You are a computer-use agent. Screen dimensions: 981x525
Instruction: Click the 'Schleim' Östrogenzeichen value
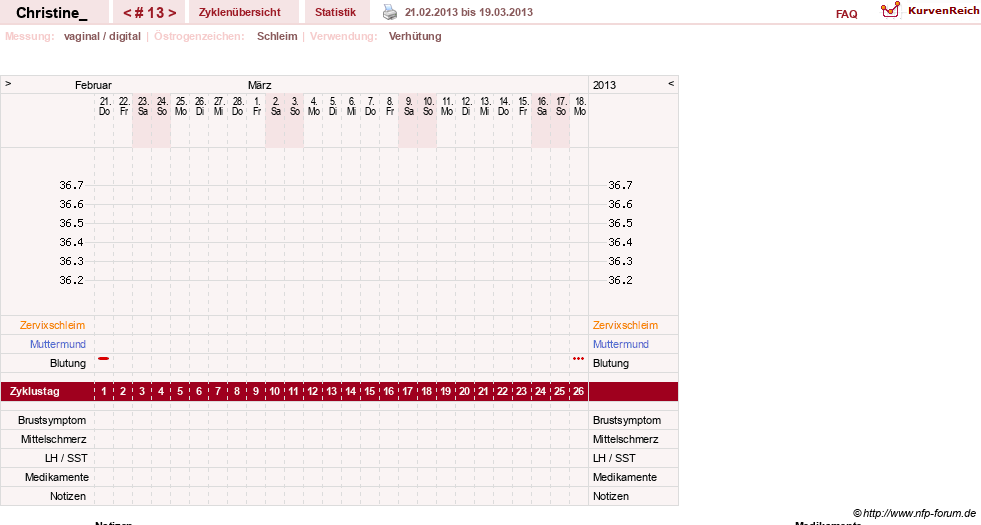(x=277, y=36)
